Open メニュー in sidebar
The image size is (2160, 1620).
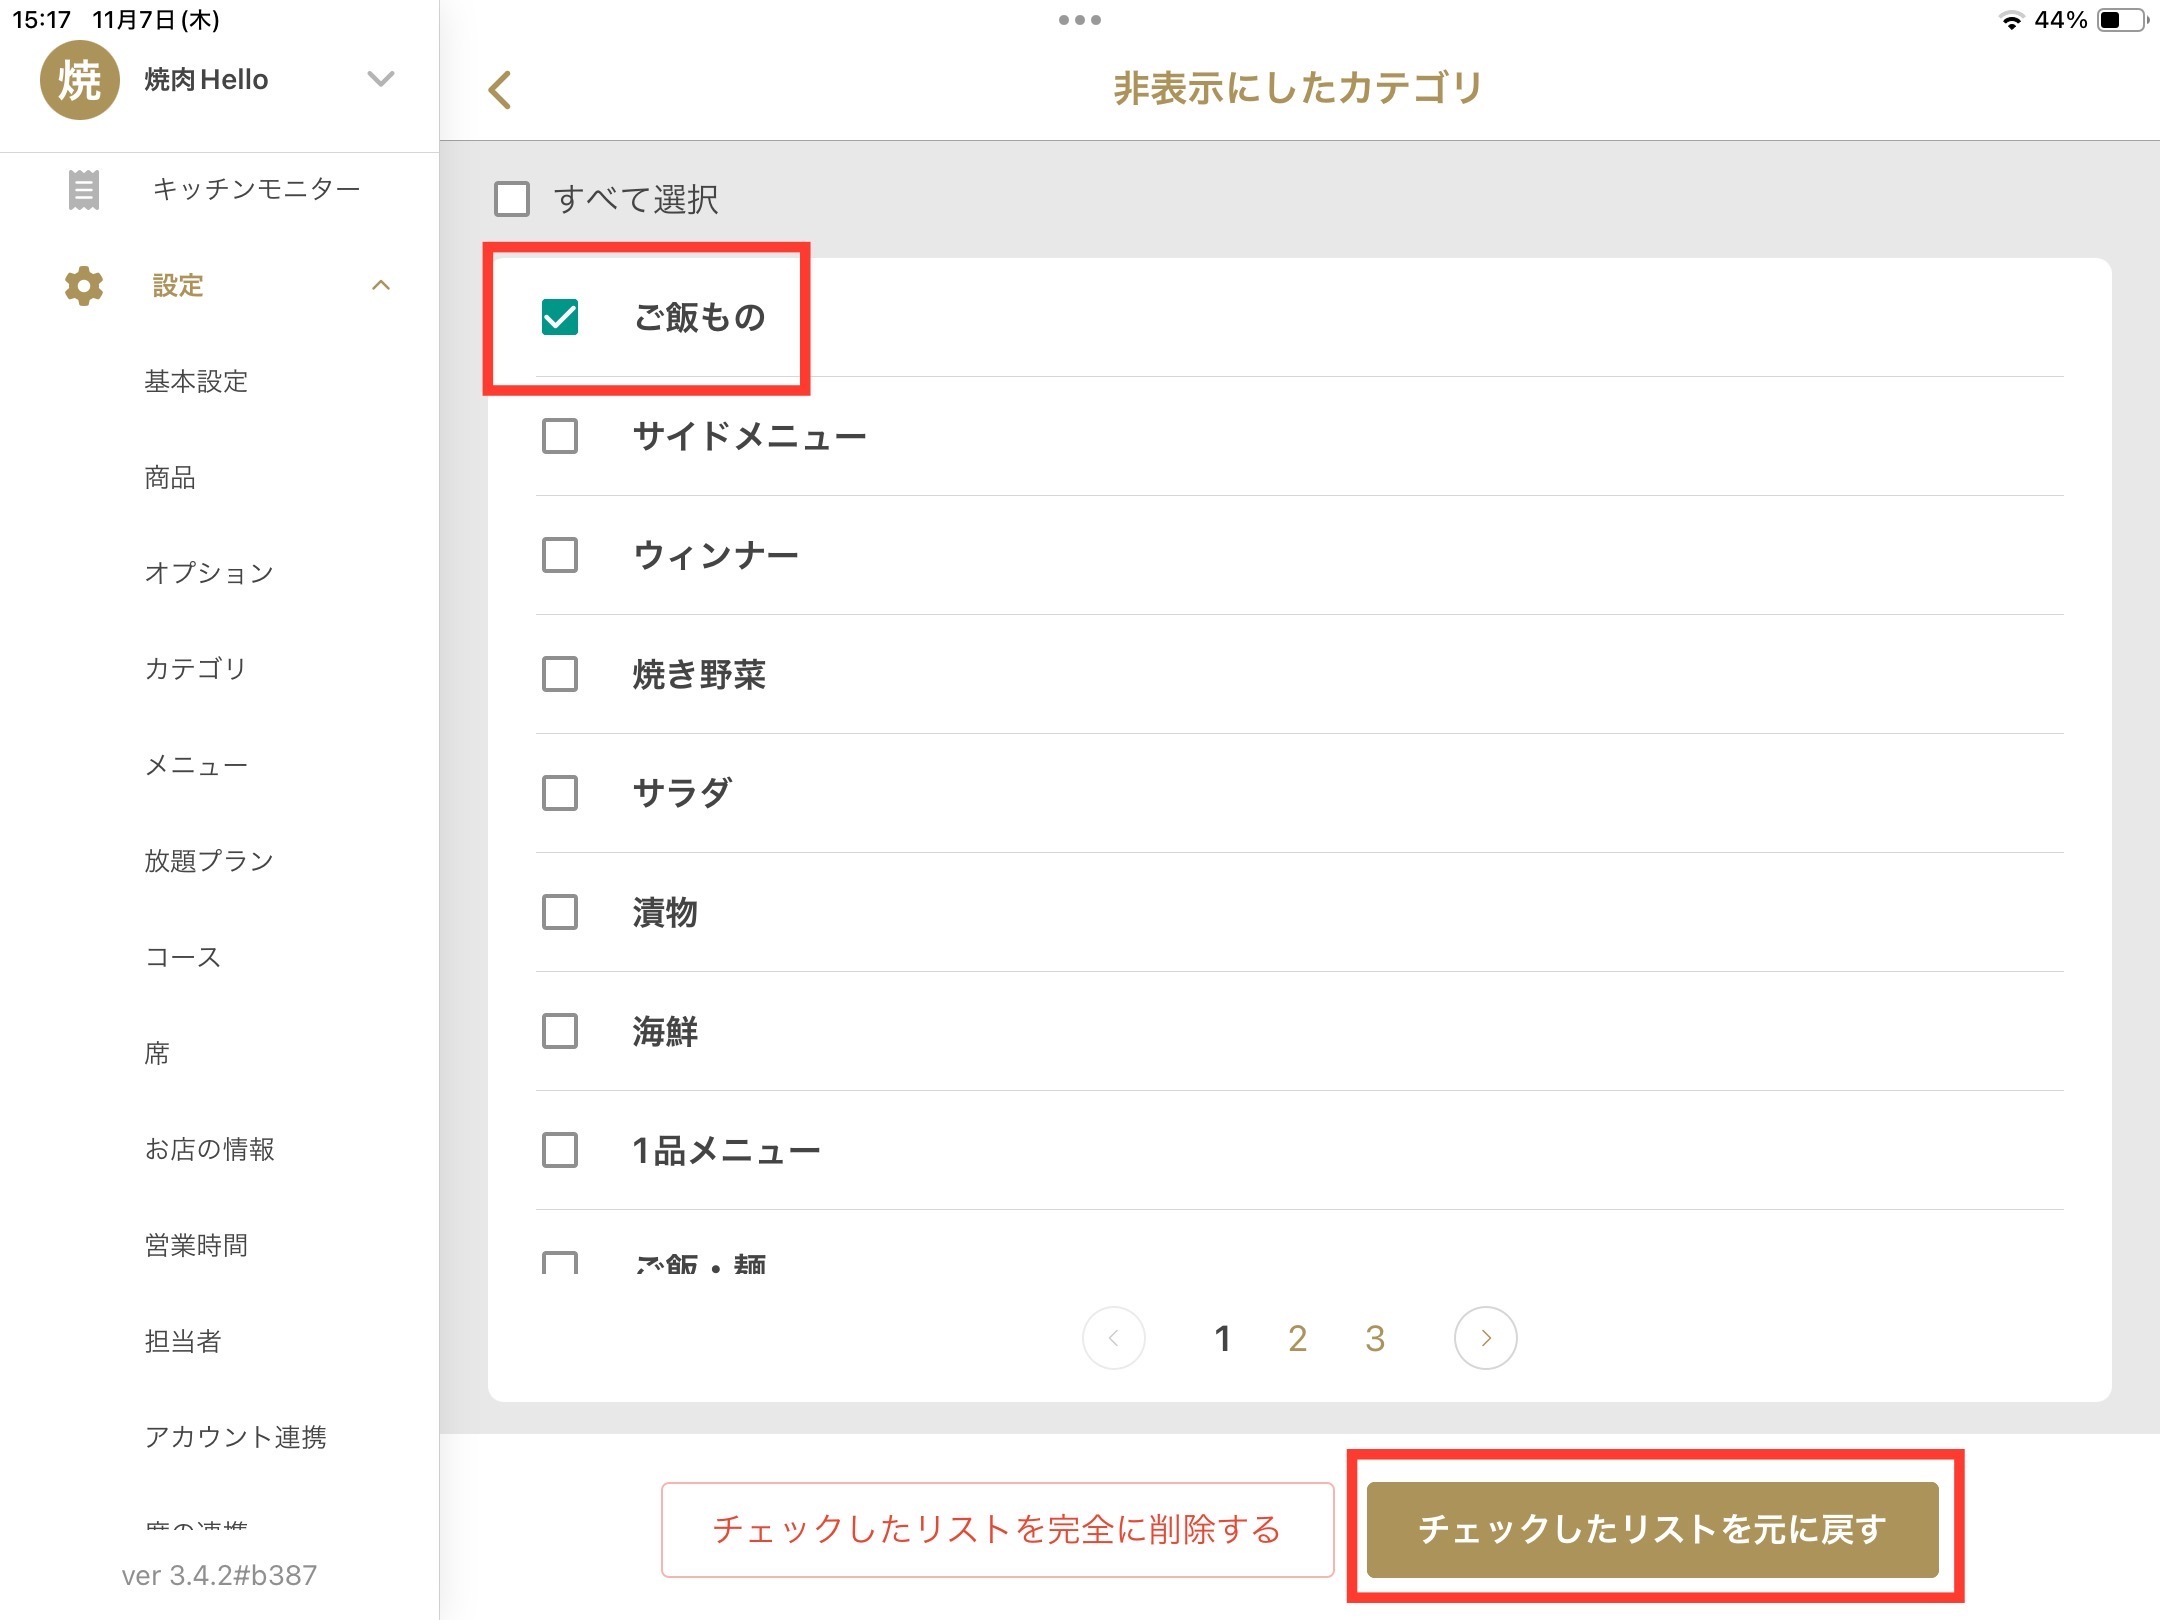[196, 765]
